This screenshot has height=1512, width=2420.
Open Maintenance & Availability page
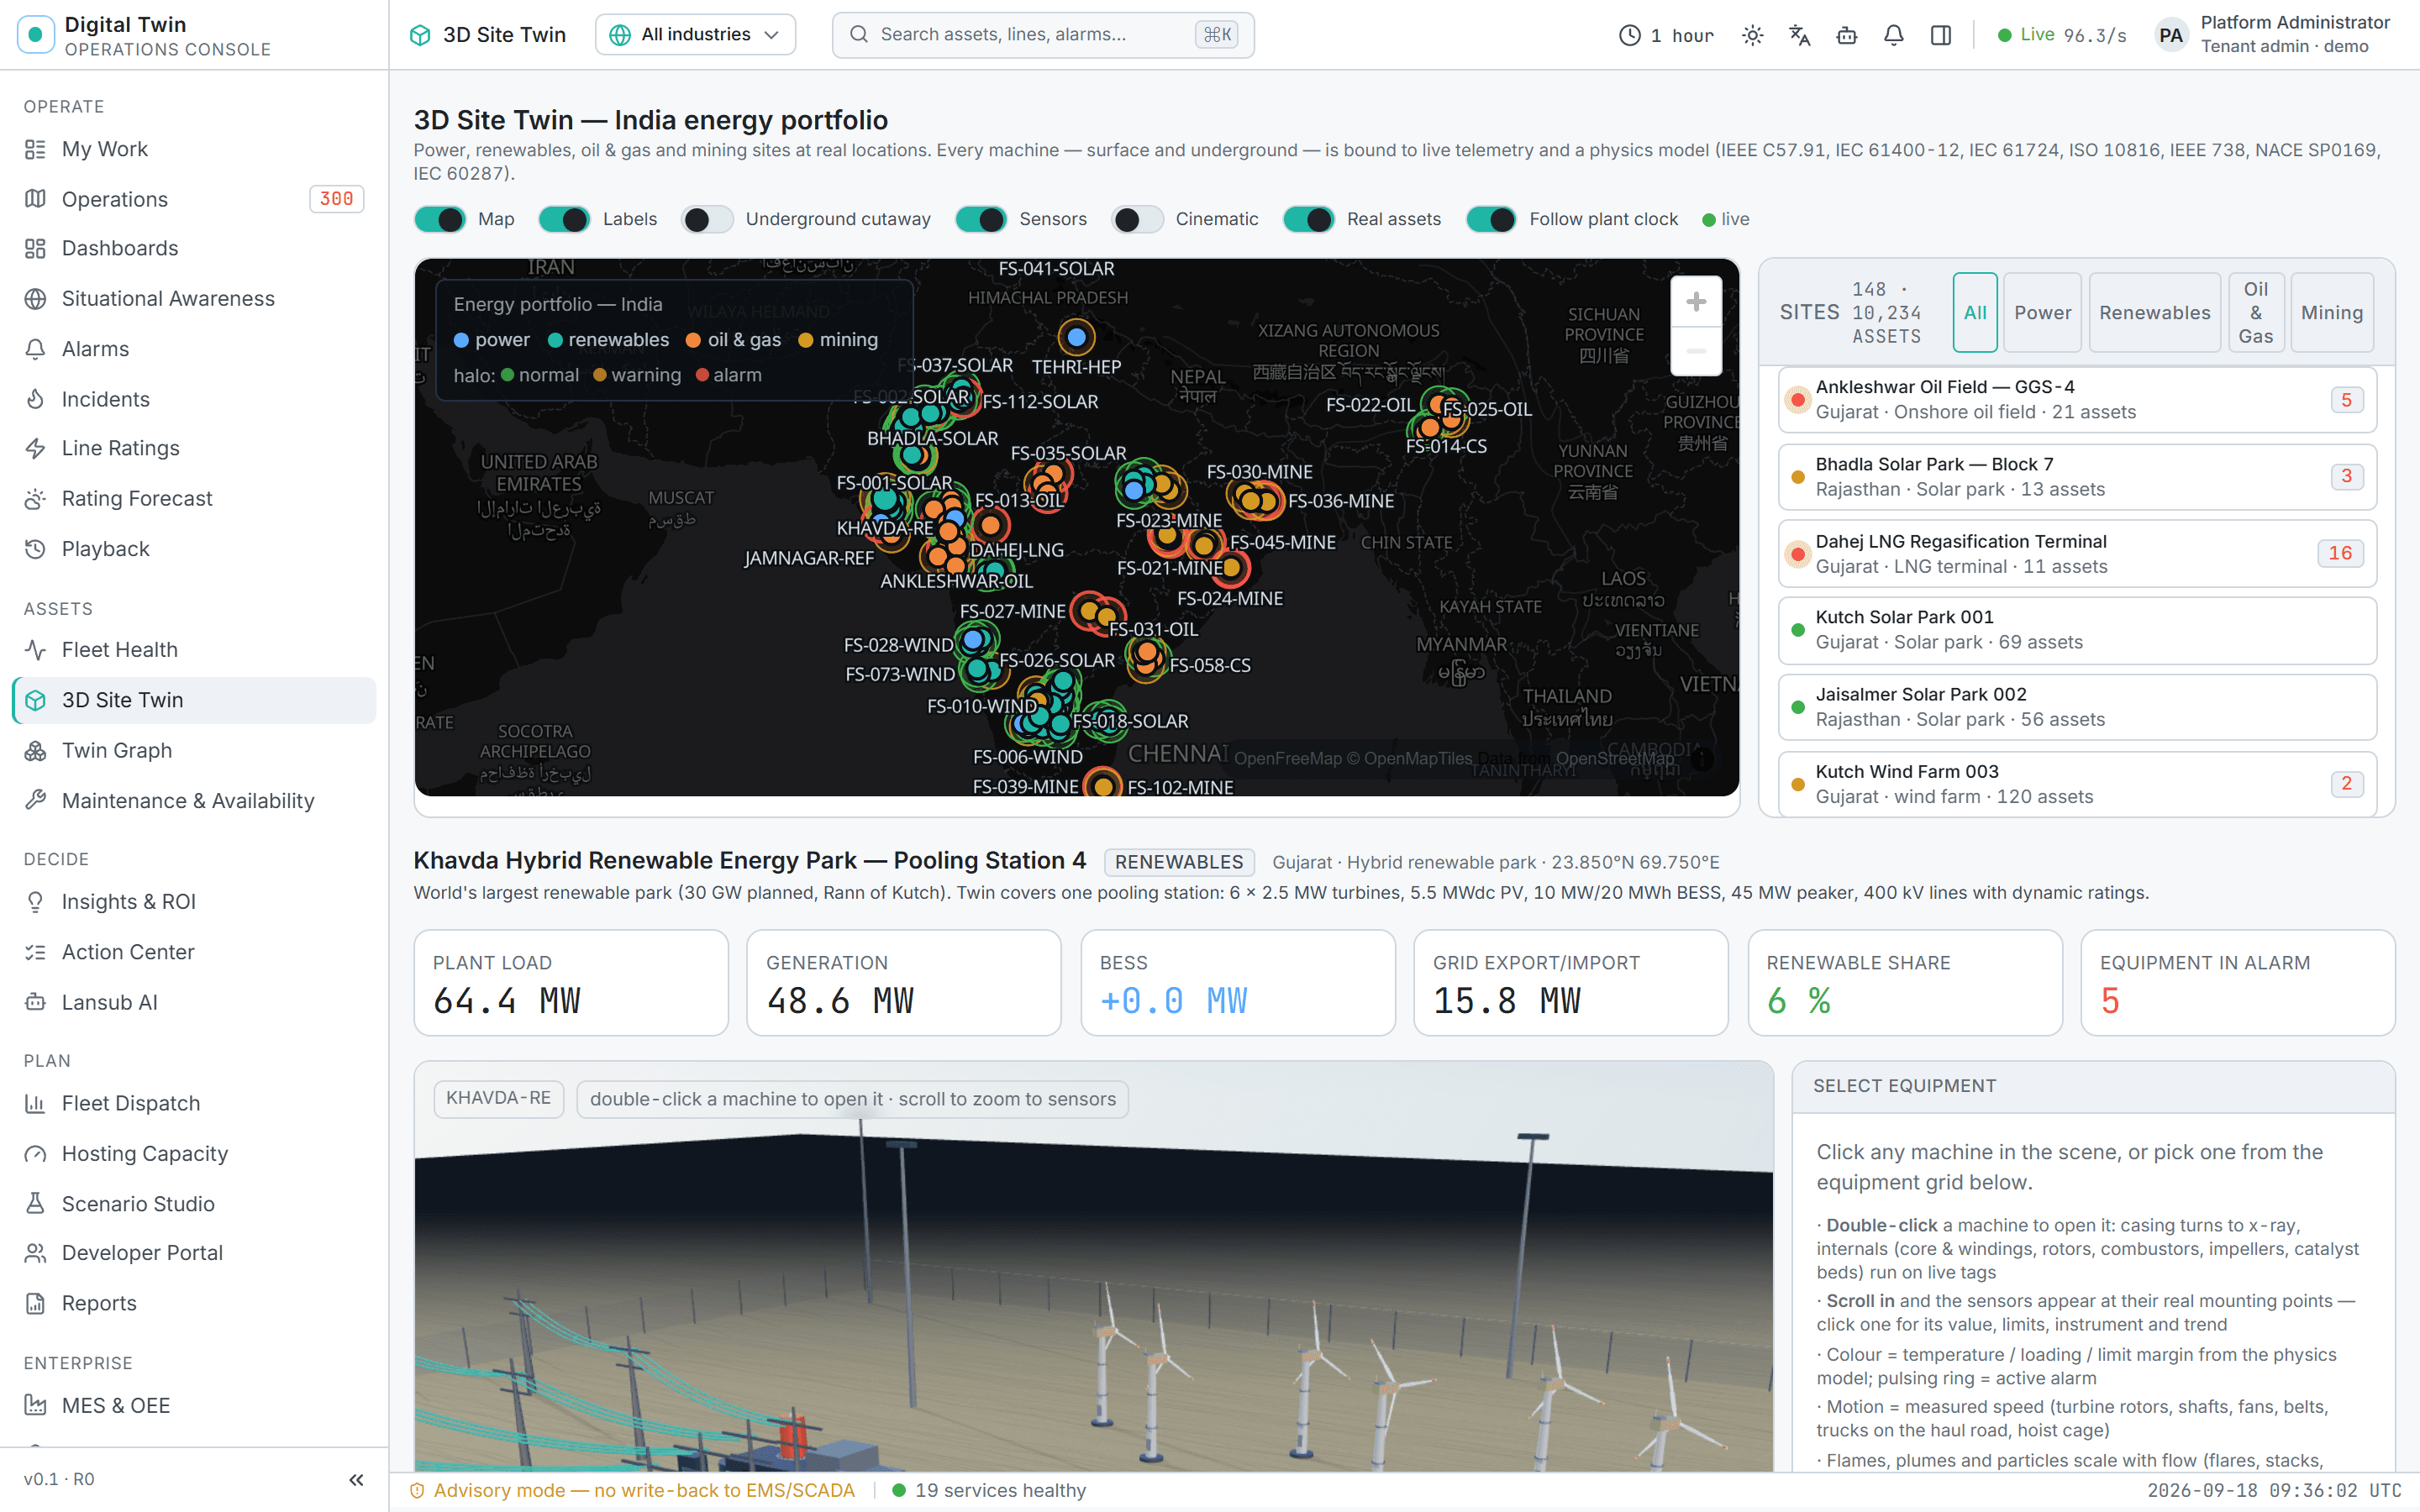[194, 801]
